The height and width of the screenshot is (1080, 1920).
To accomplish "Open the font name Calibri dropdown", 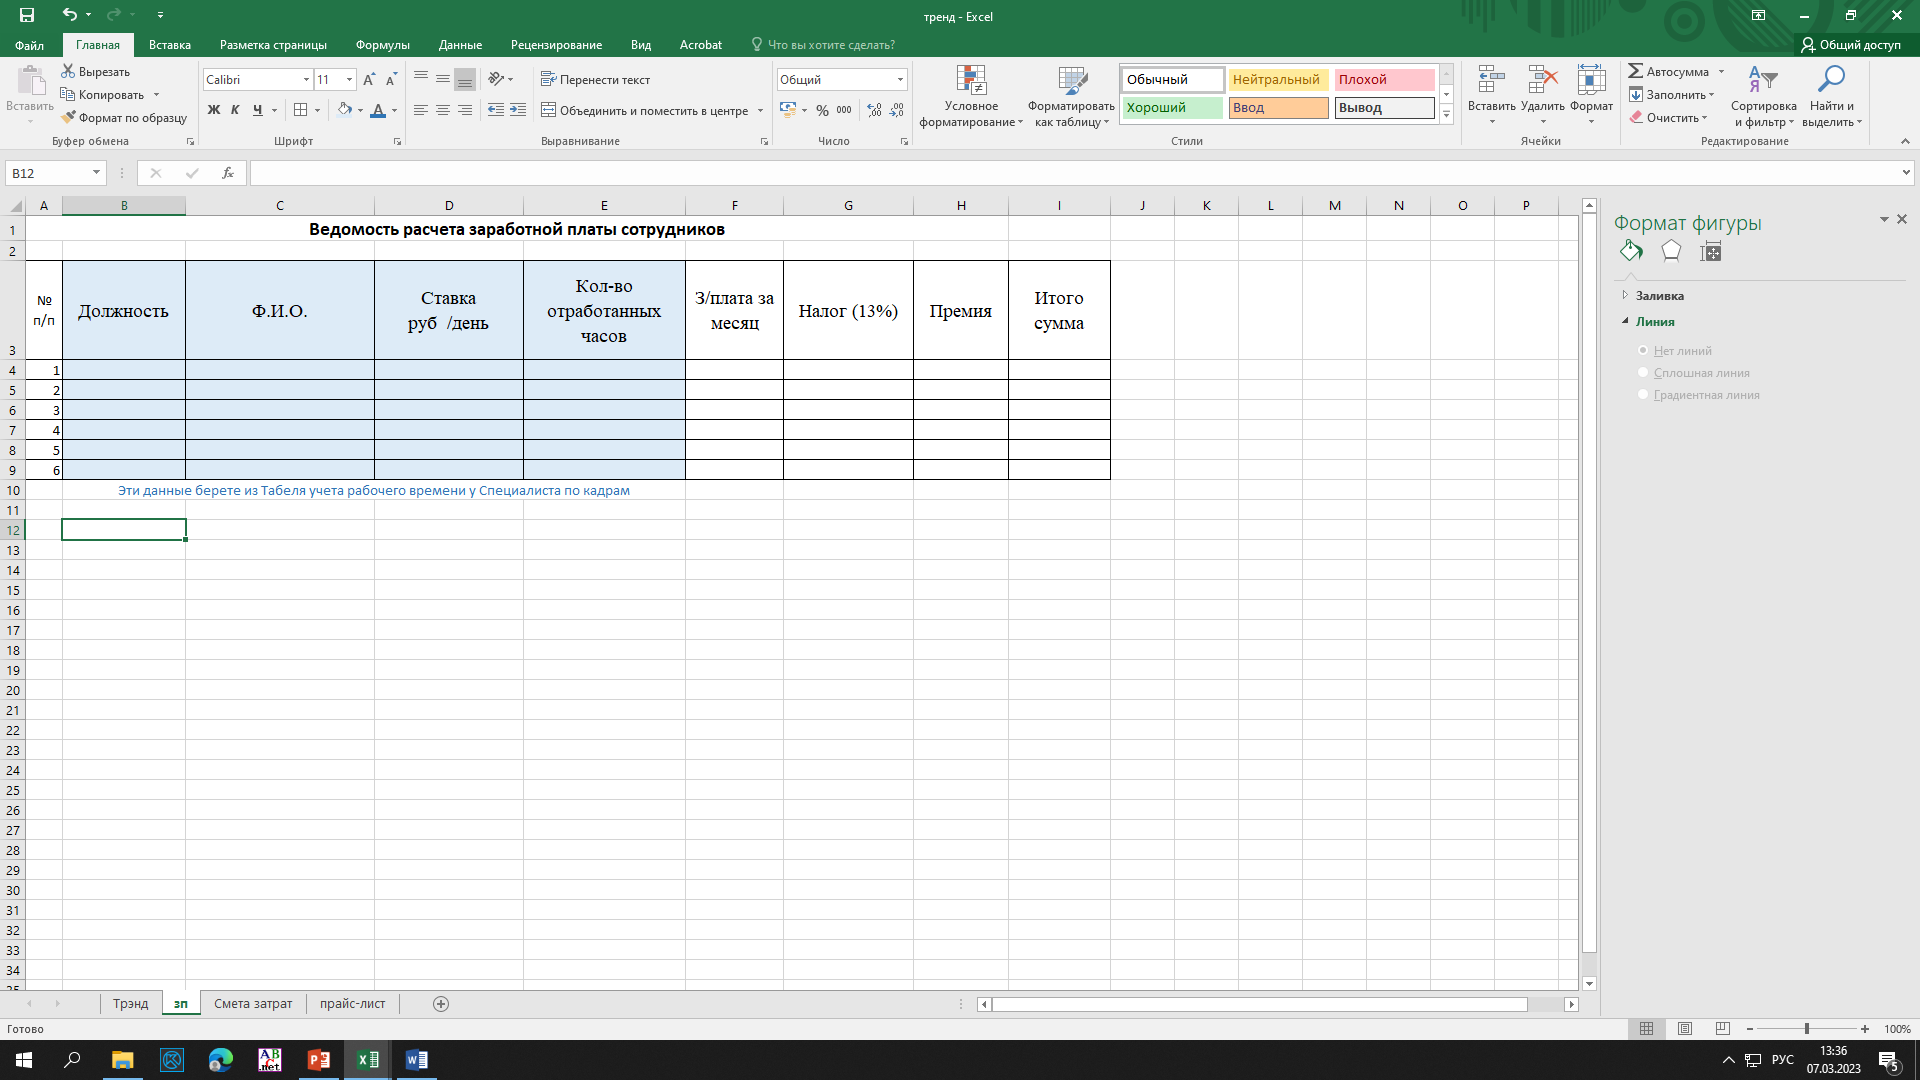I will (306, 80).
